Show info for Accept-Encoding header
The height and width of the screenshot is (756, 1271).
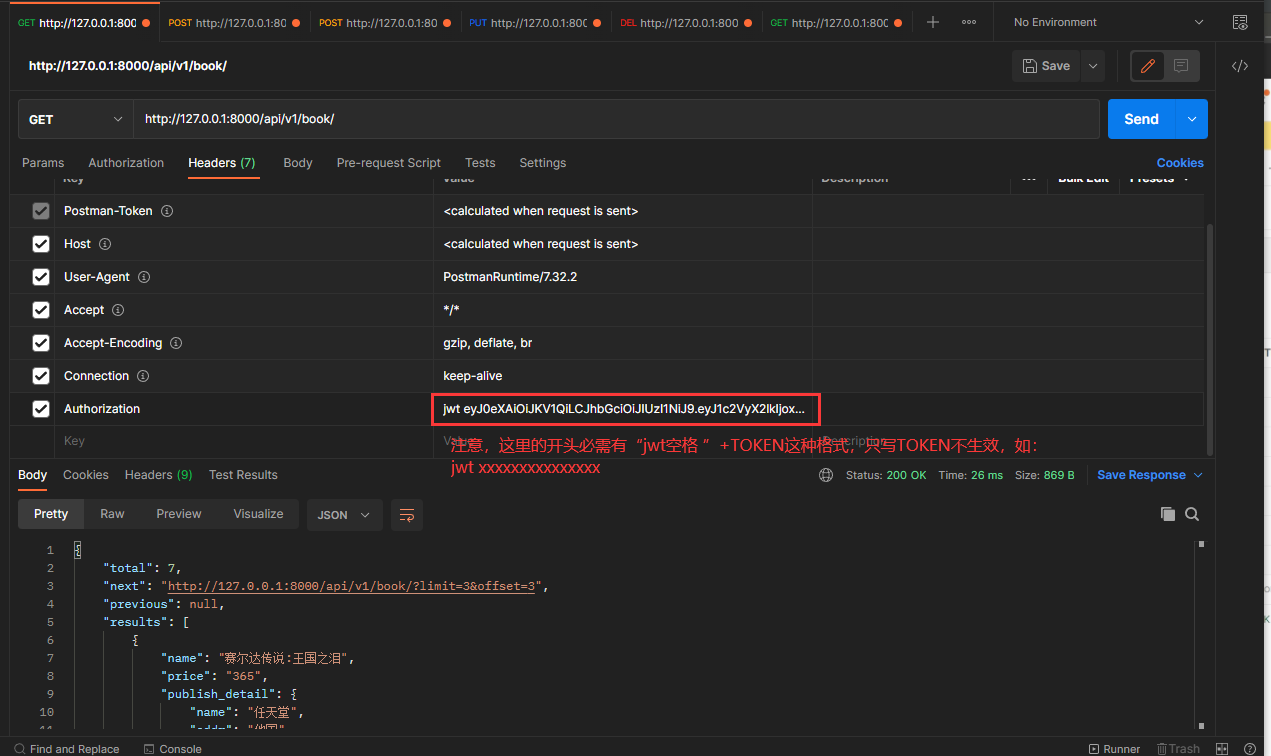(x=176, y=343)
